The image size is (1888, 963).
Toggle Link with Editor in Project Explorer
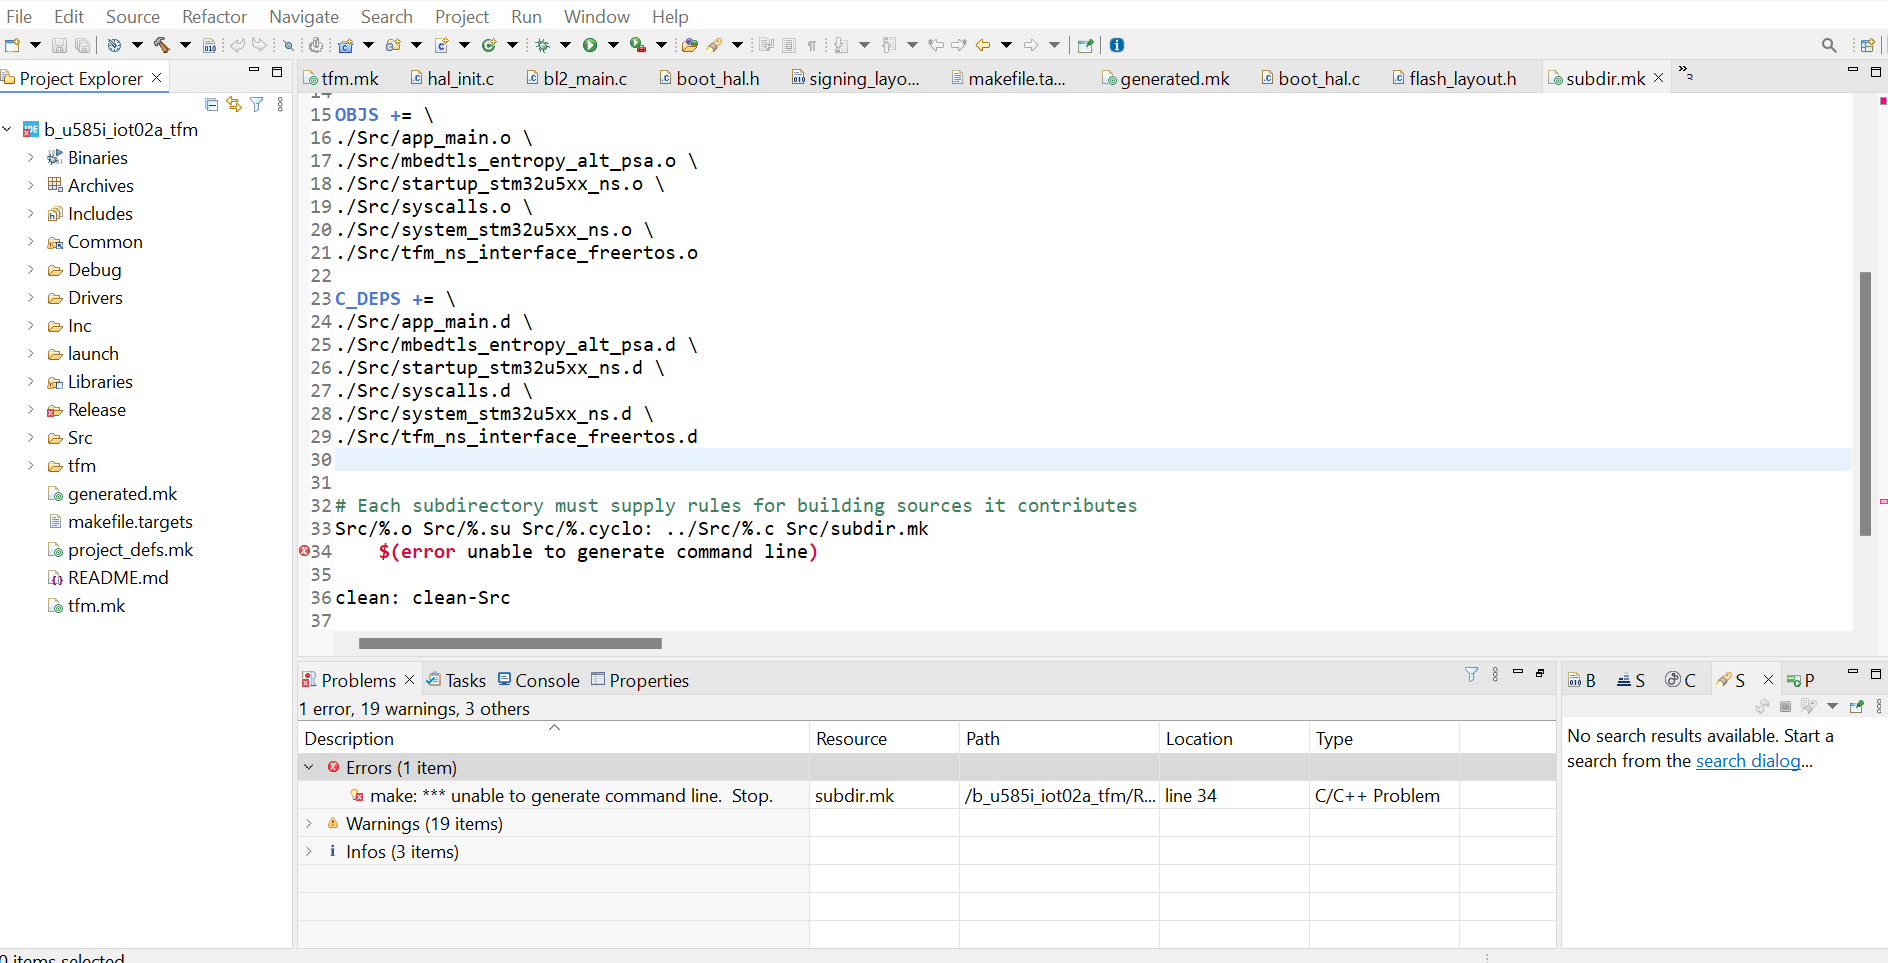[233, 104]
